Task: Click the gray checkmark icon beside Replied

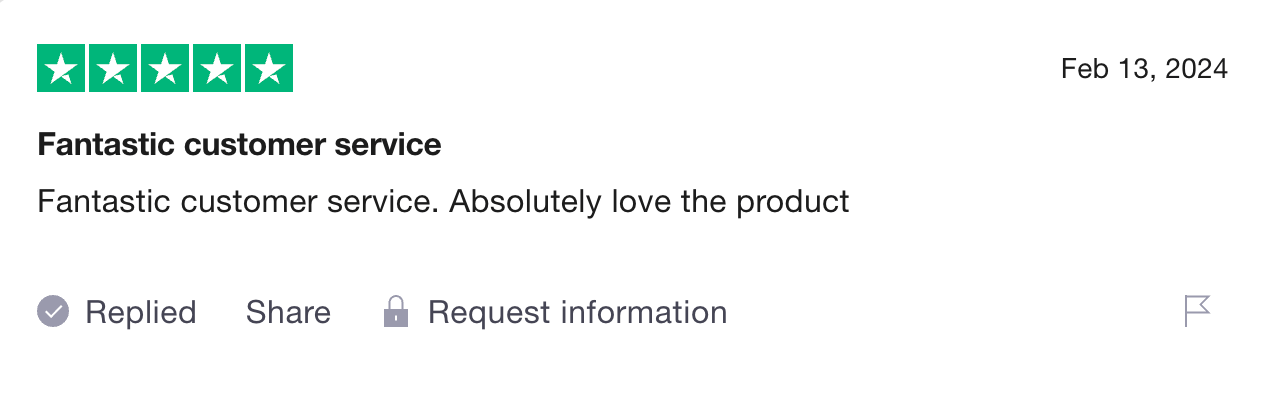Action: coord(53,312)
